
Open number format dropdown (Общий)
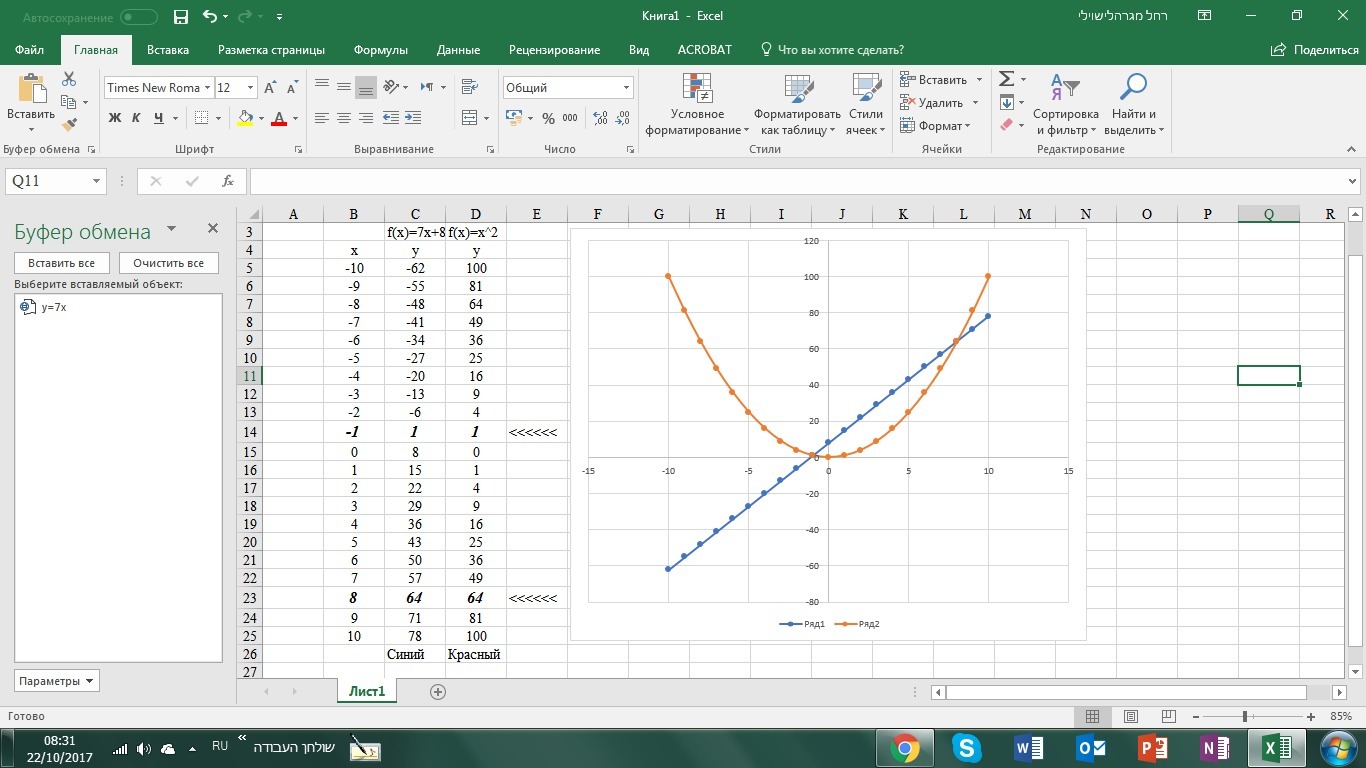(627, 88)
